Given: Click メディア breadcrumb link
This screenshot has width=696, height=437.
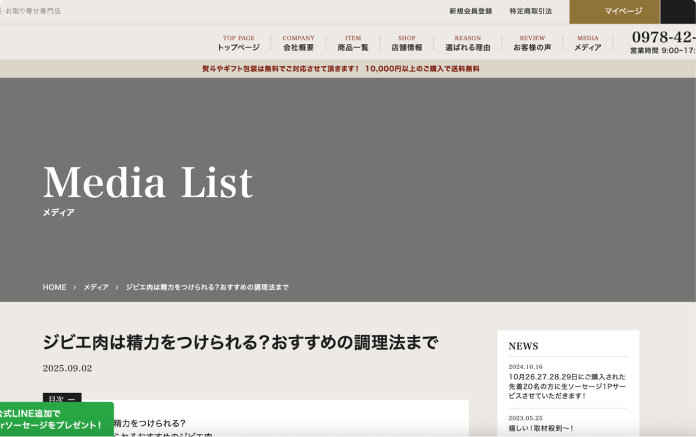Looking at the screenshot, I should (96, 287).
